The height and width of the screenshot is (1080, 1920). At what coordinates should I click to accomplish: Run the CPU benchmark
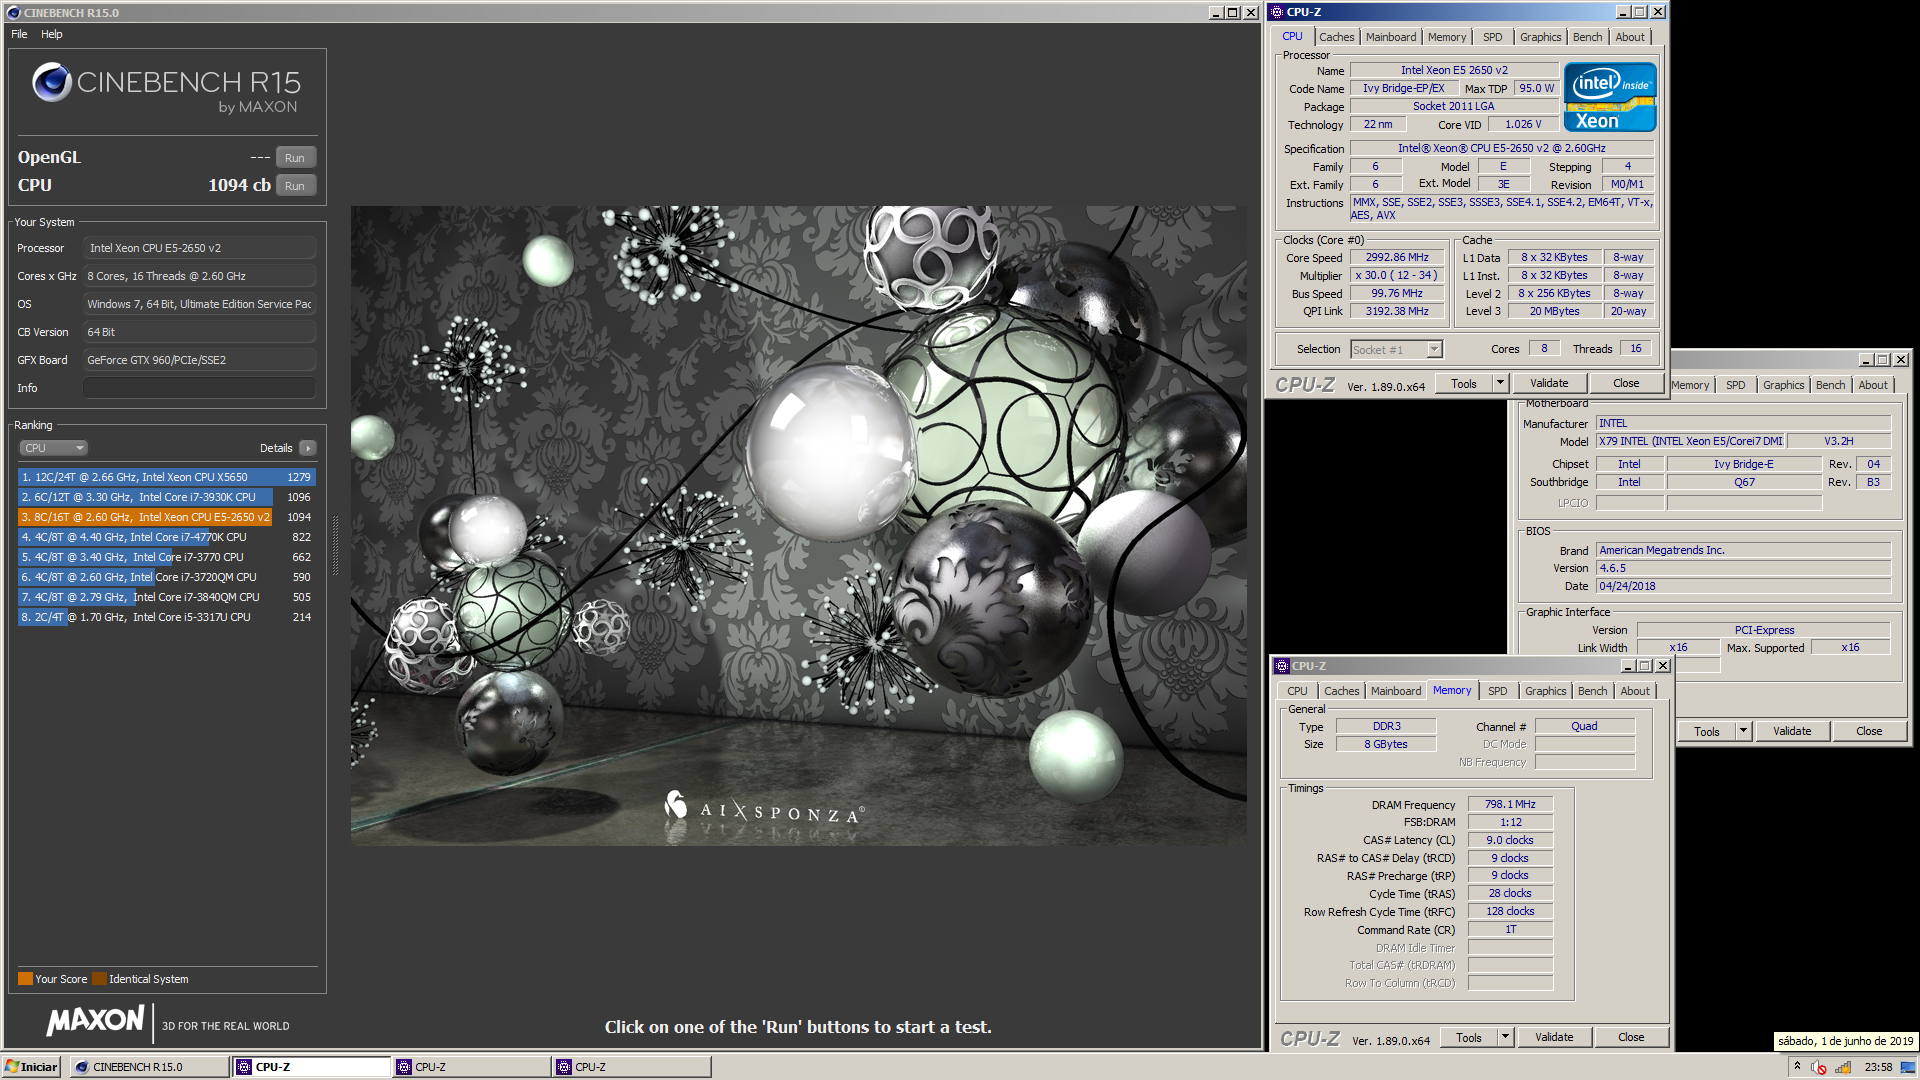pos(295,186)
